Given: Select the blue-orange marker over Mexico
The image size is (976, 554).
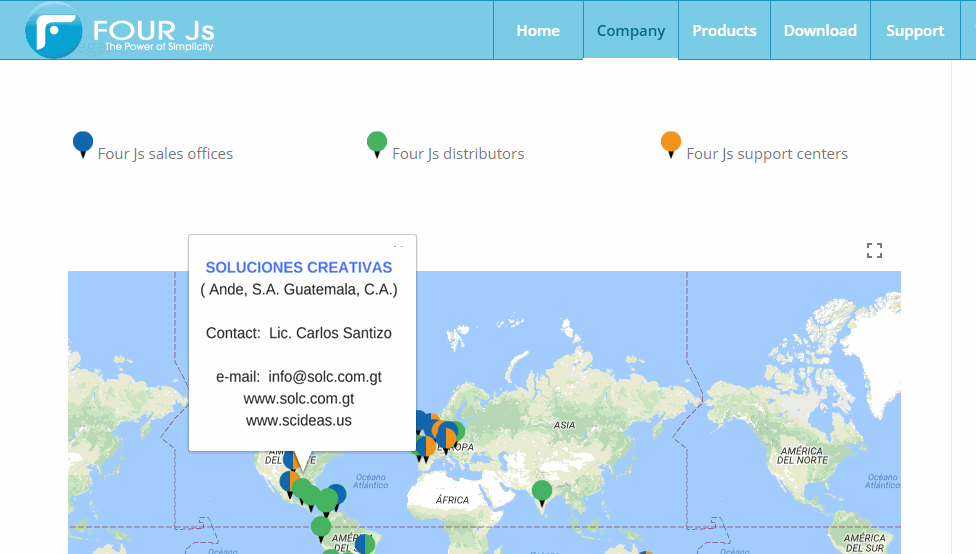Looking at the screenshot, I should (x=290, y=484).
